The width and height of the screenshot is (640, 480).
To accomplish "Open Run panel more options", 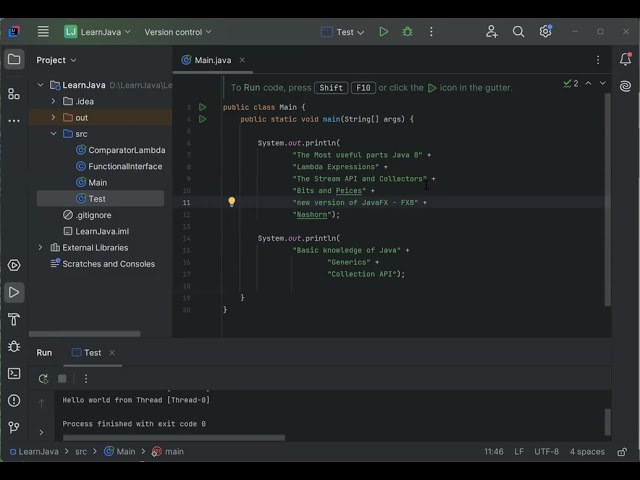I will (86, 379).
